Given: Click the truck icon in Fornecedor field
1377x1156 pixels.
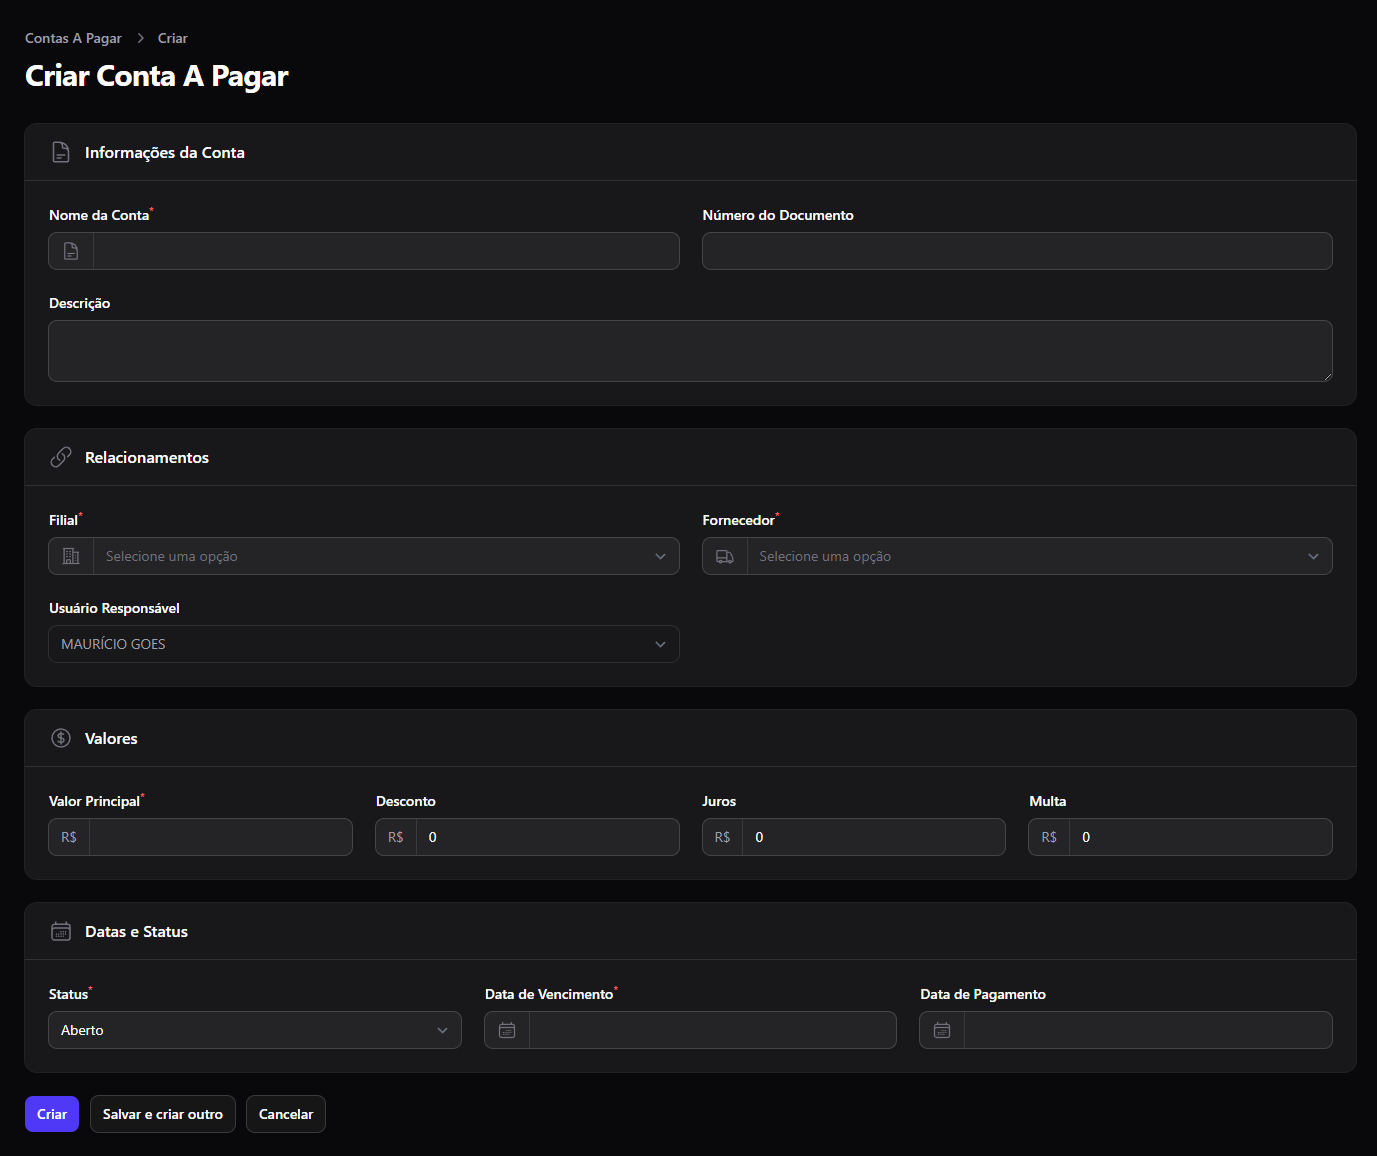Looking at the screenshot, I should (725, 556).
